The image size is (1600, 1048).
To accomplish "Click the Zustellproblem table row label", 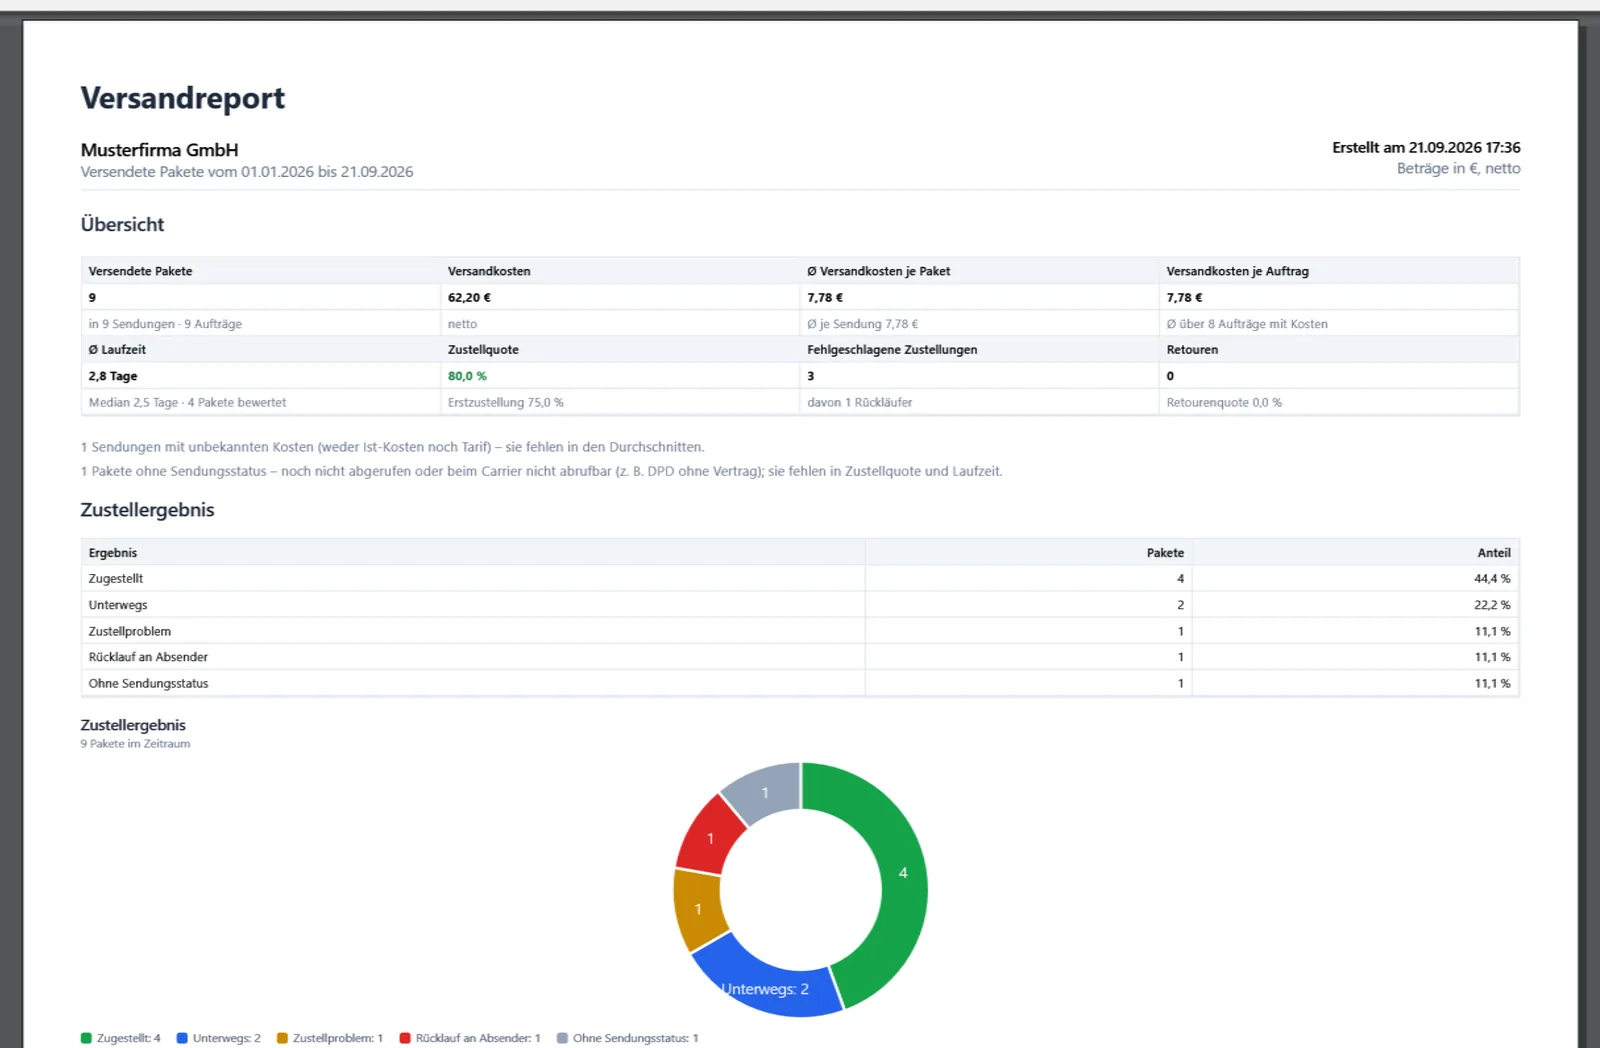I will pyautogui.click(x=130, y=631).
